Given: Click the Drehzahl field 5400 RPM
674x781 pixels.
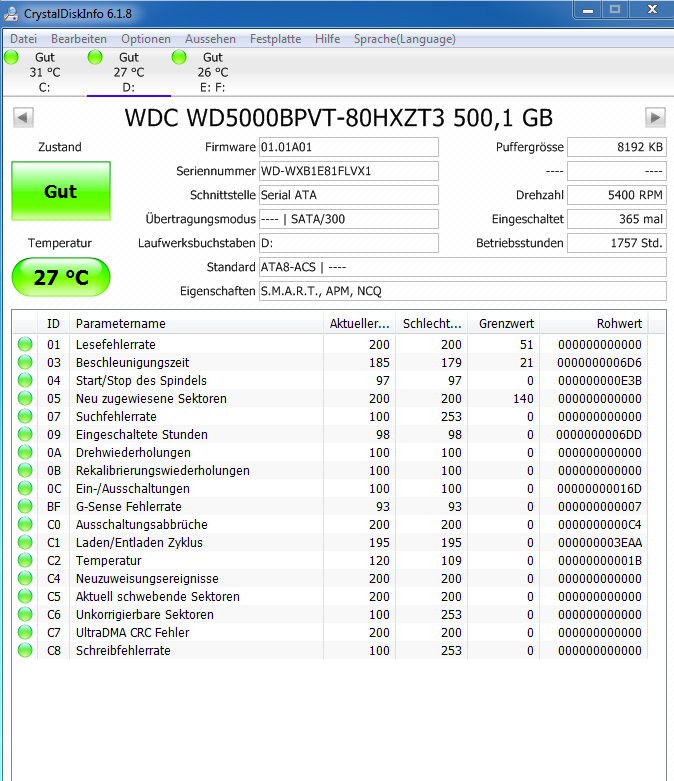Looking at the screenshot, I should click(617, 195).
